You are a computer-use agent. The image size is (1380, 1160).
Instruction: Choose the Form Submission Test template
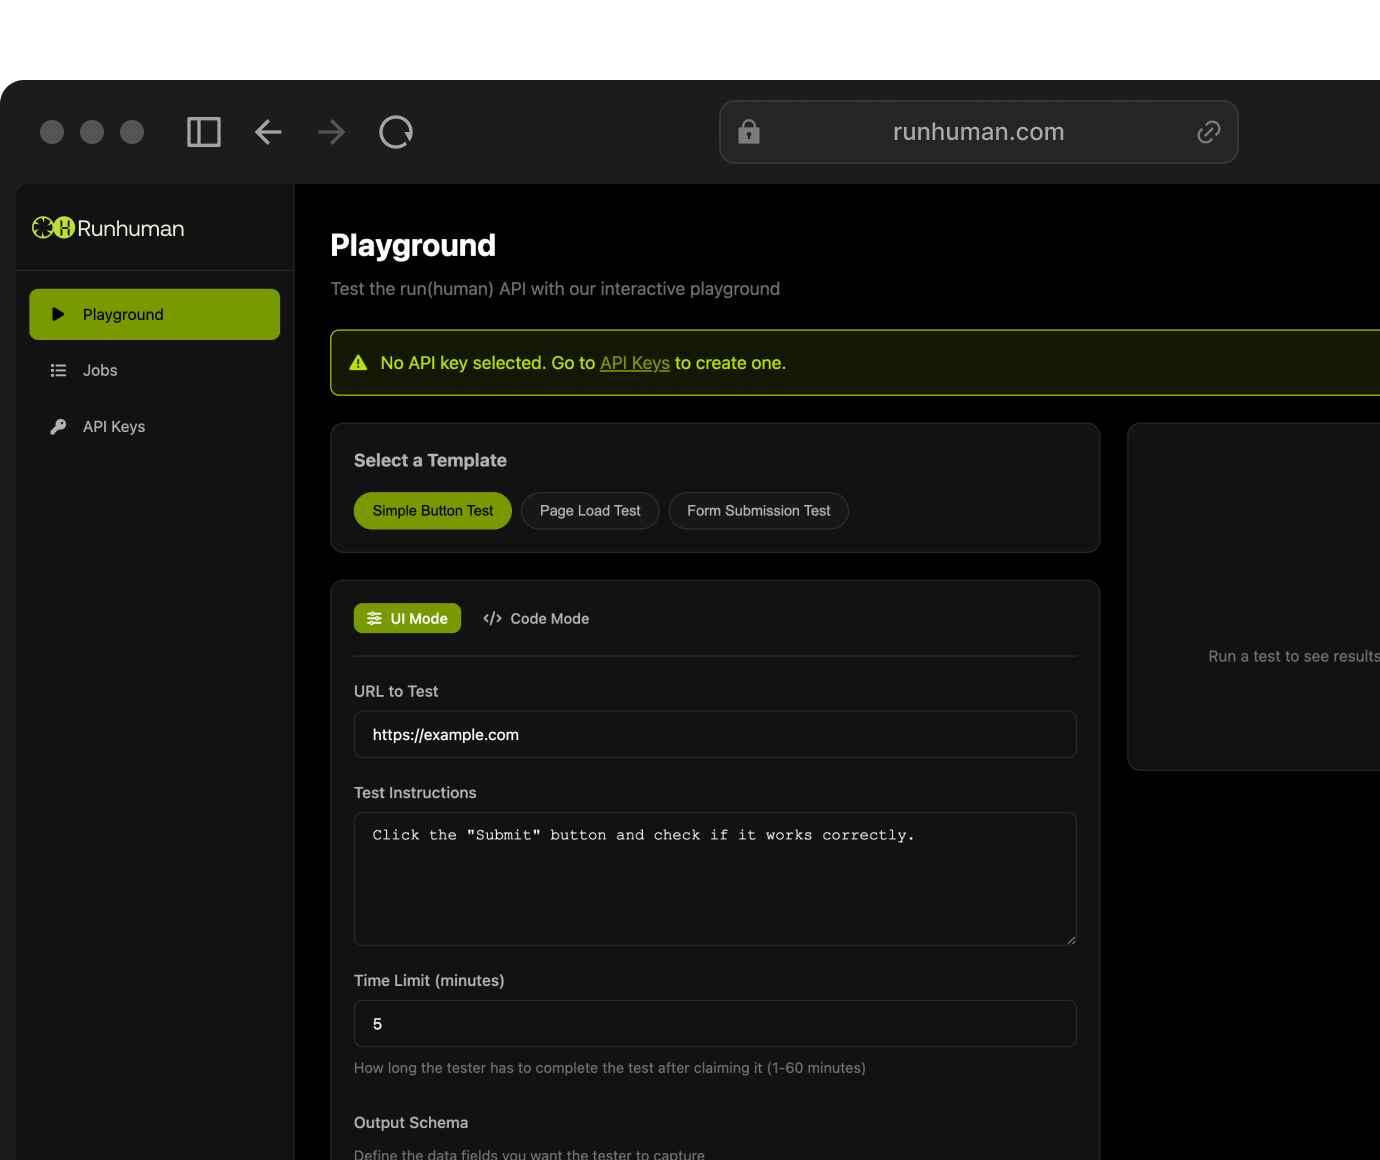pos(758,511)
